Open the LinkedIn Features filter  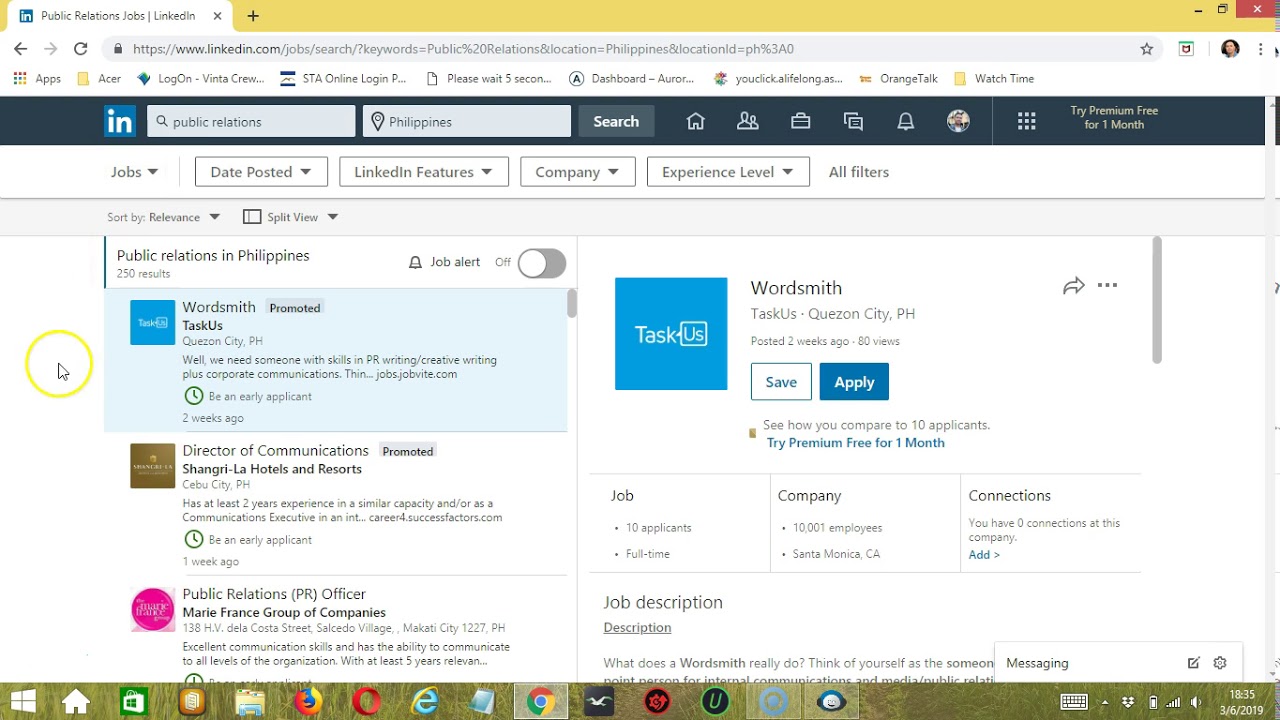423,172
